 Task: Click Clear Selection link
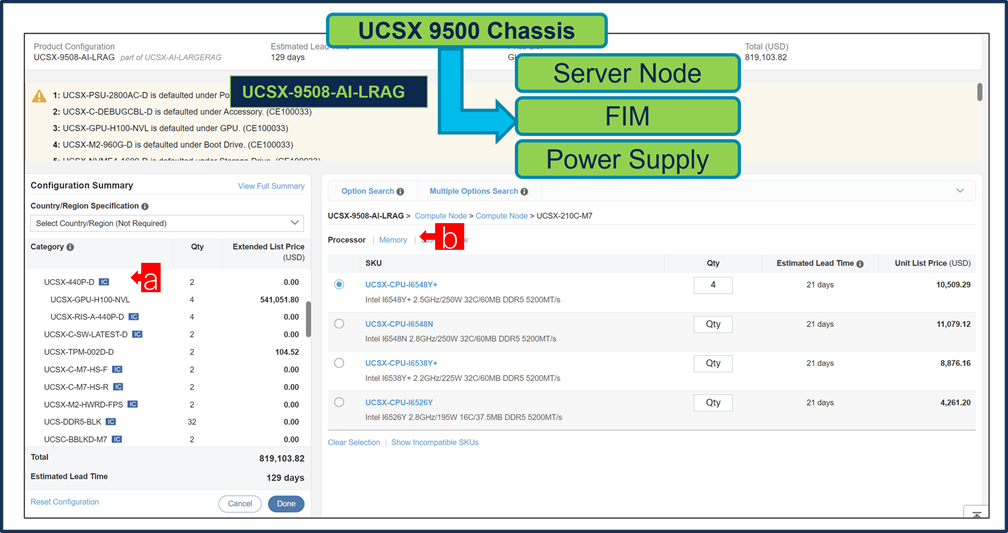click(x=354, y=442)
